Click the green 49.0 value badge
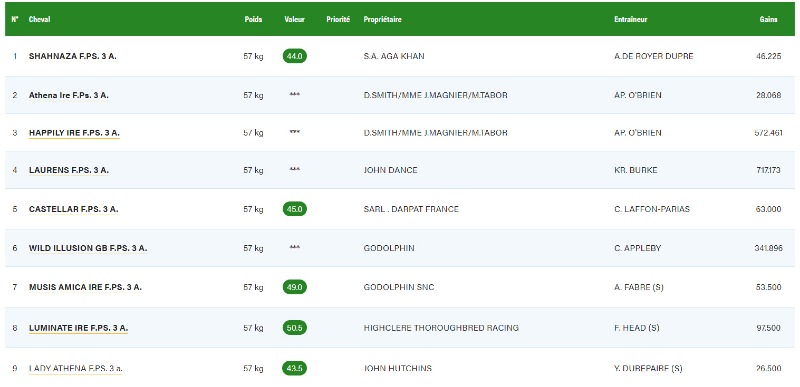800x387 pixels. point(294,287)
